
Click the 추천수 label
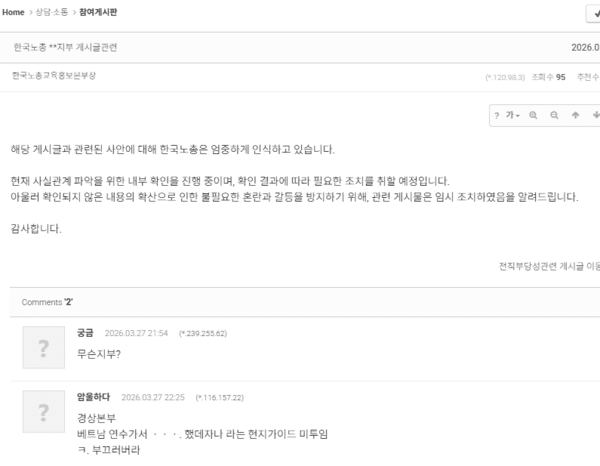[x=588, y=77]
